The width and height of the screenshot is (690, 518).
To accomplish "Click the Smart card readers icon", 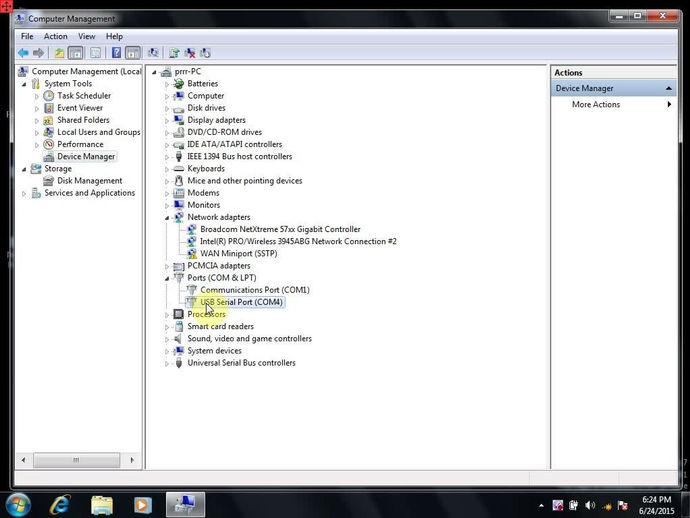I will click(x=178, y=326).
